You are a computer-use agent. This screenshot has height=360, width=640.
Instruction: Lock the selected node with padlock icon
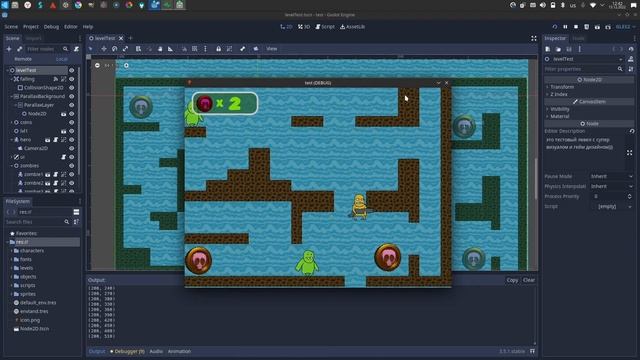click(x=218, y=49)
